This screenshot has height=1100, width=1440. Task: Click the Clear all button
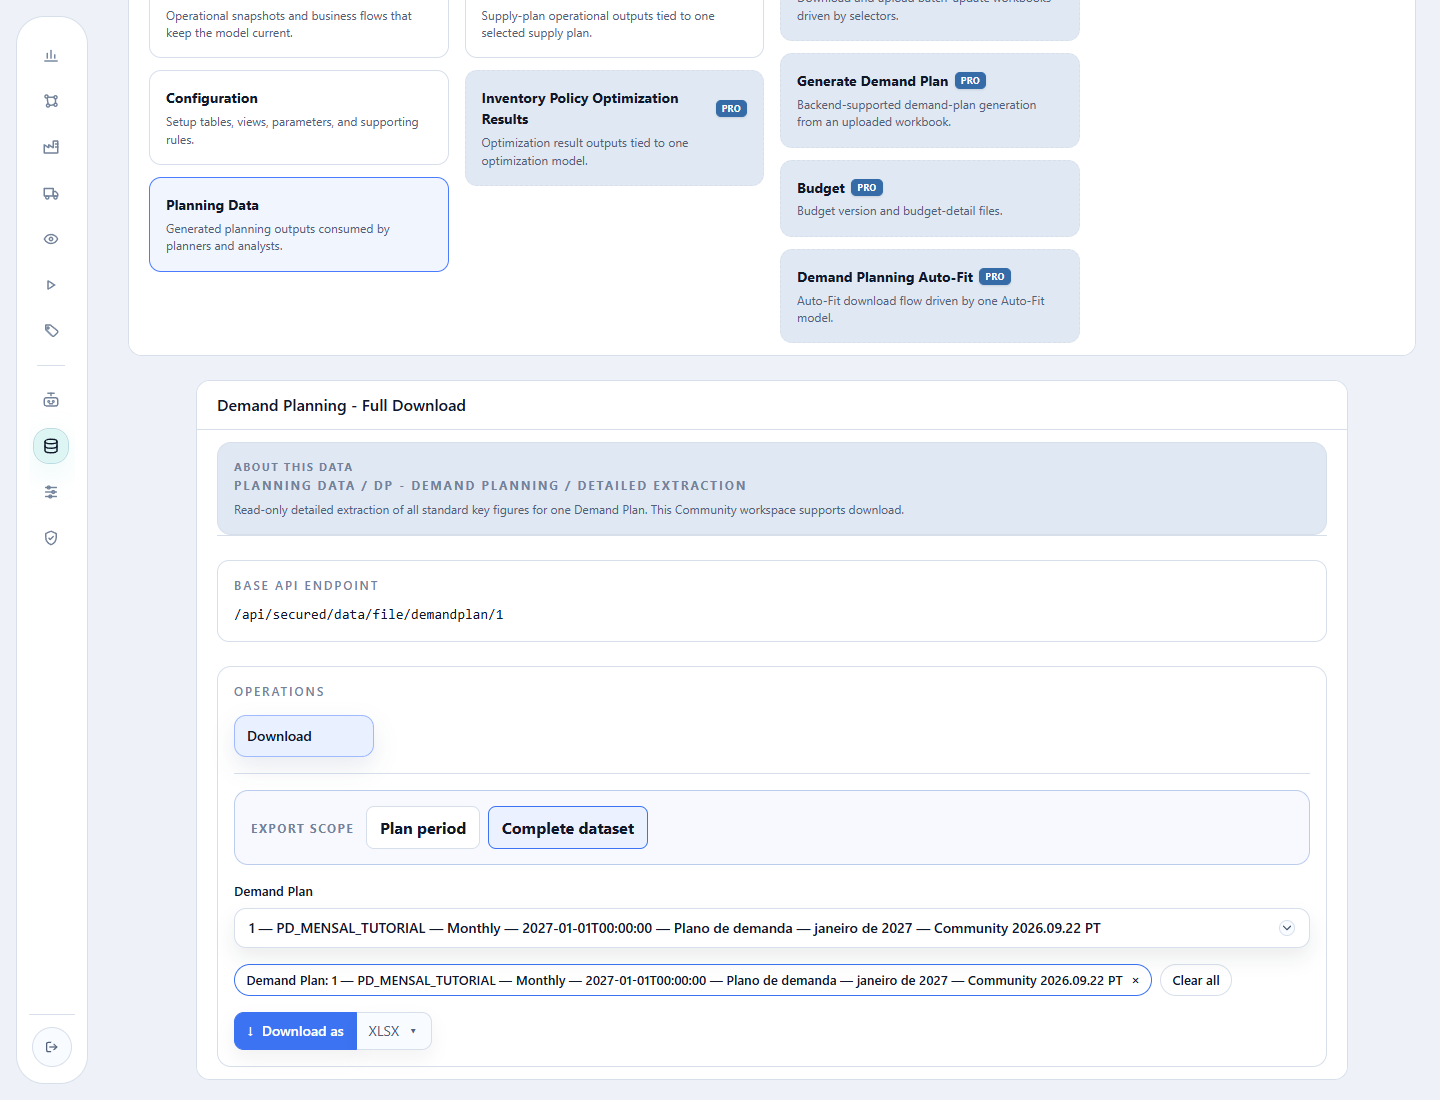point(1196,981)
